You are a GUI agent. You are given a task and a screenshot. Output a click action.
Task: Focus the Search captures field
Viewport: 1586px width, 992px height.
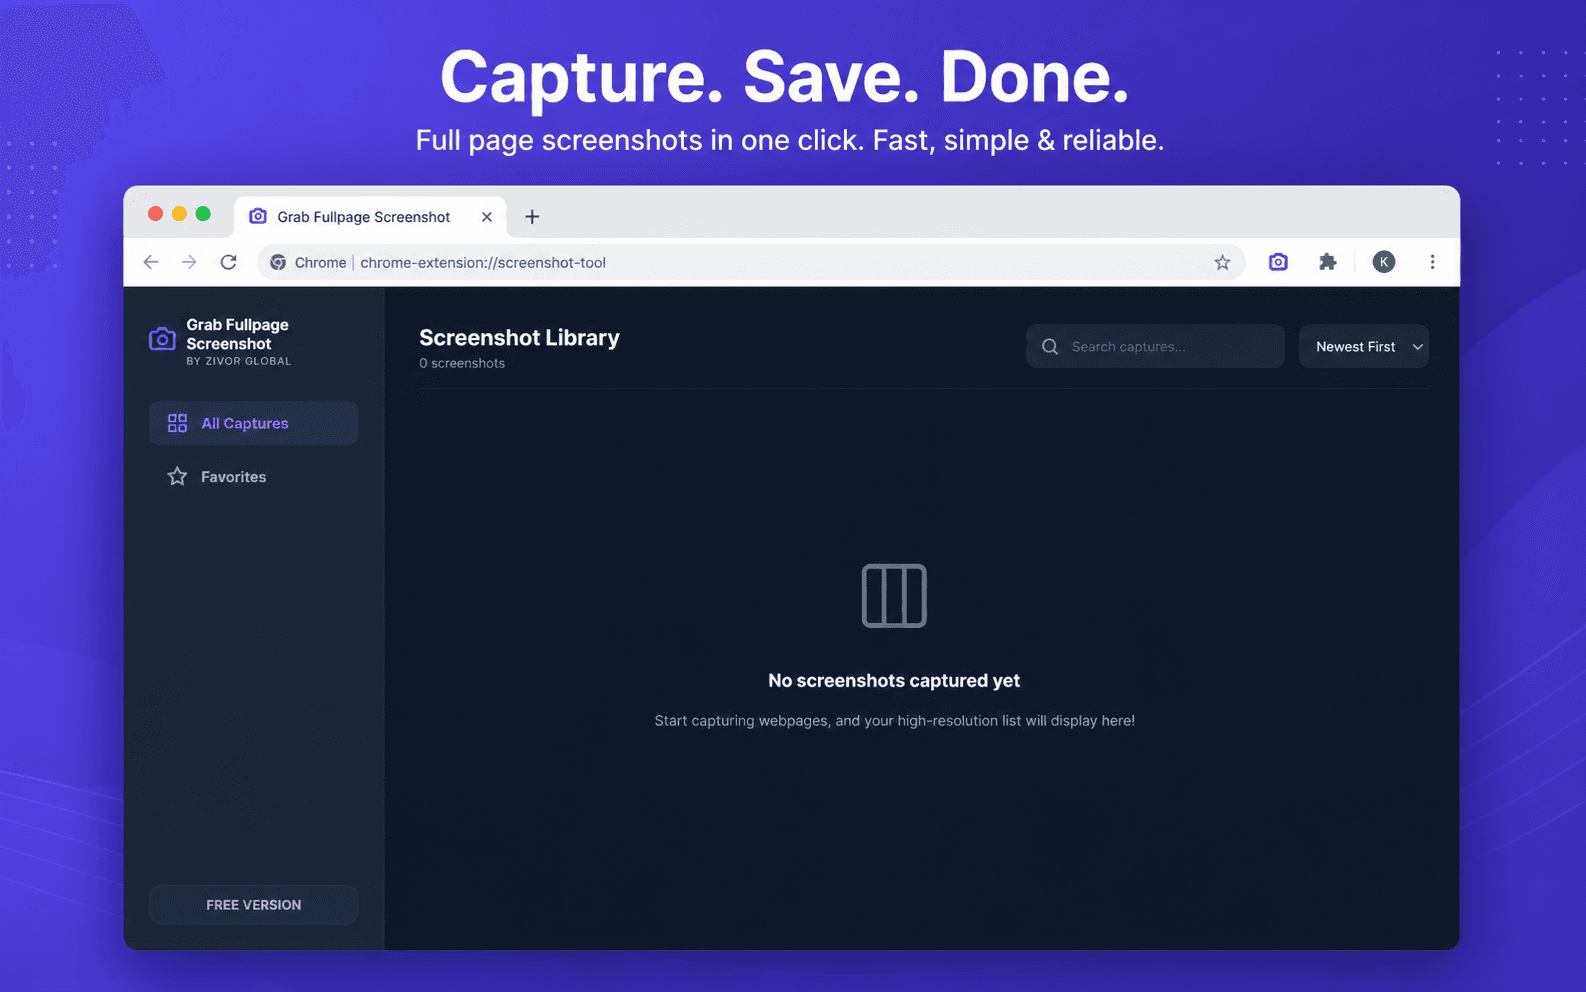coord(1155,346)
